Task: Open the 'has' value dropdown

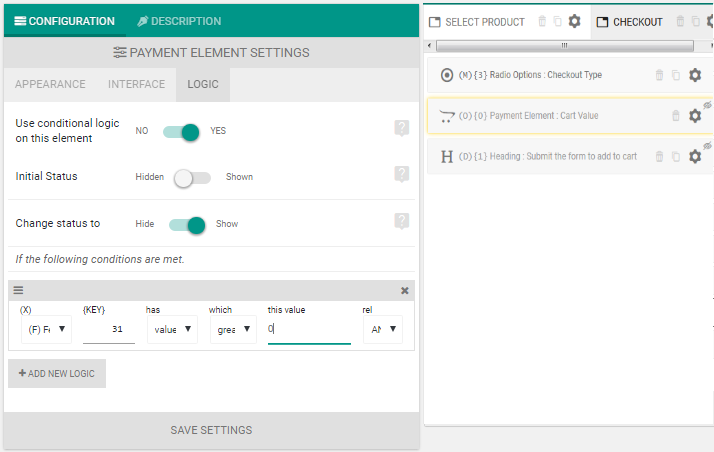Action: [x=172, y=329]
